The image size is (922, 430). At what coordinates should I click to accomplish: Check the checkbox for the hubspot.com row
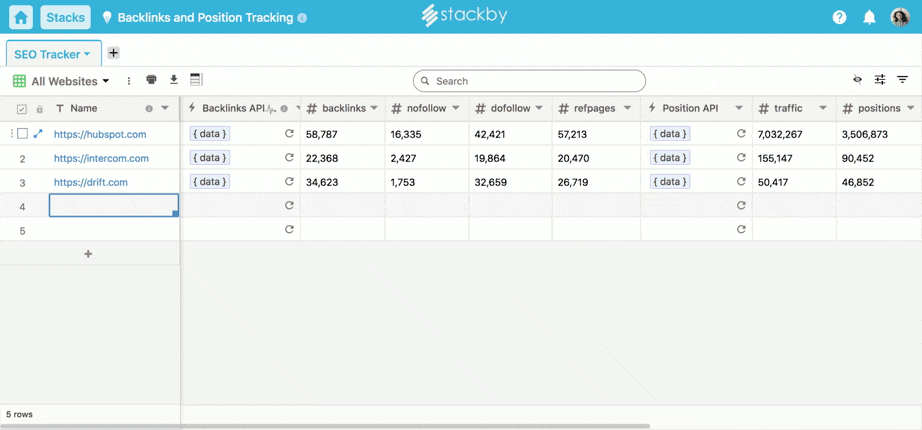(22, 133)
